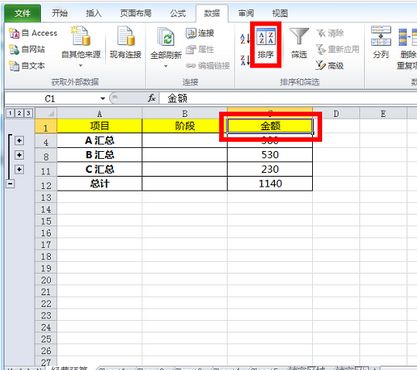
Task: Click the 全部刷新 refresh all icon
Action: (x=166, y=38)
